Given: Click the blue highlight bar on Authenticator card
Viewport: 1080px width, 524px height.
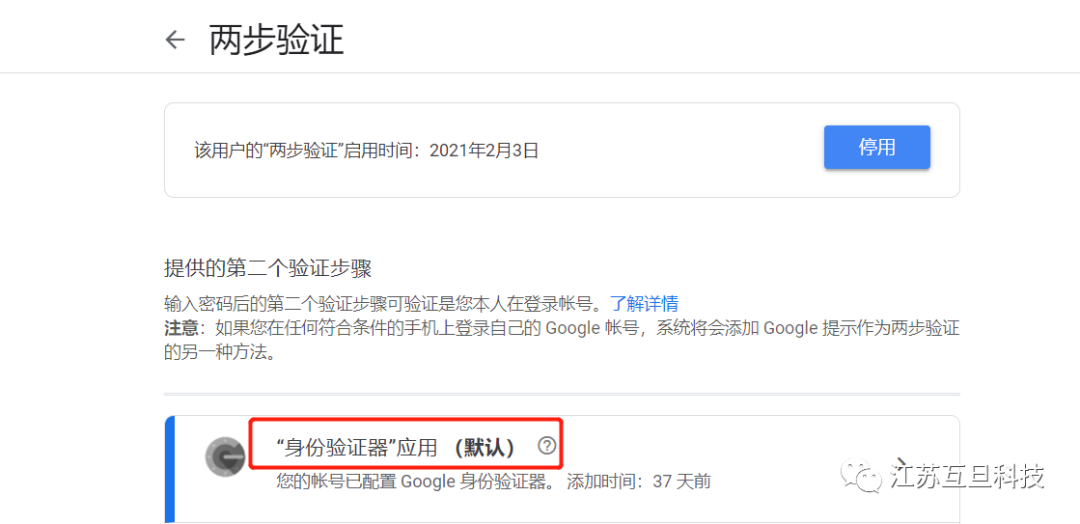Looking at the screenshot, I should 170,470.
